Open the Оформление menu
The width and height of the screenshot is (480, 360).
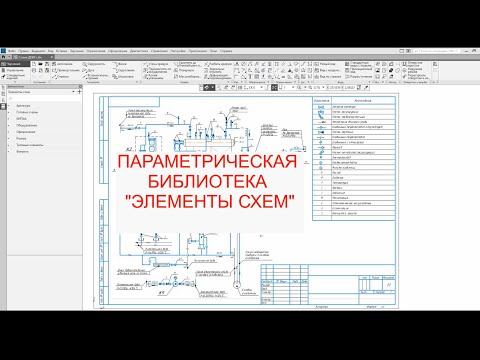pyautogui.click(x=118, y=51)
